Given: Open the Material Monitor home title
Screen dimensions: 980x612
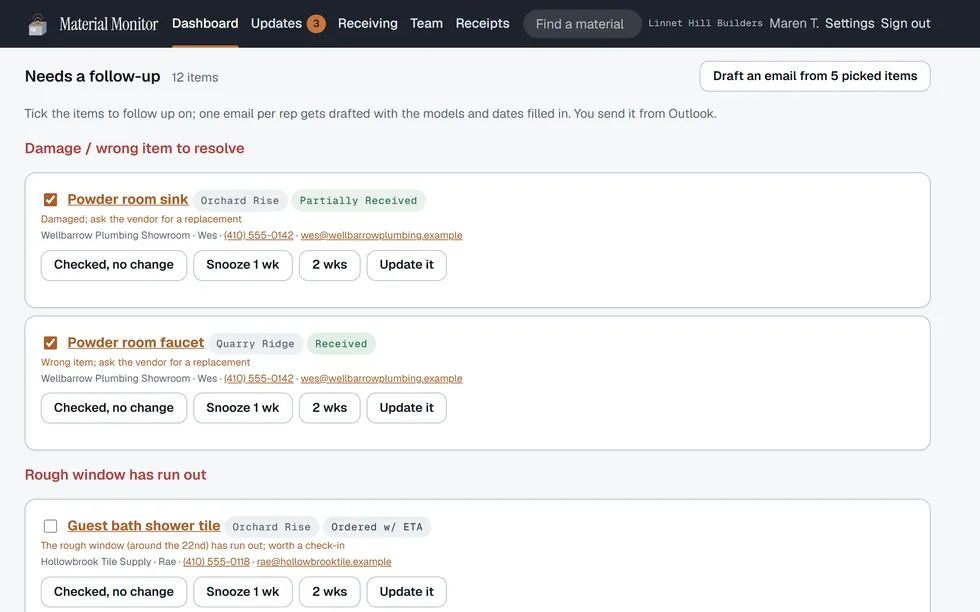Looking at the screenshot, I should pos(109,24).
